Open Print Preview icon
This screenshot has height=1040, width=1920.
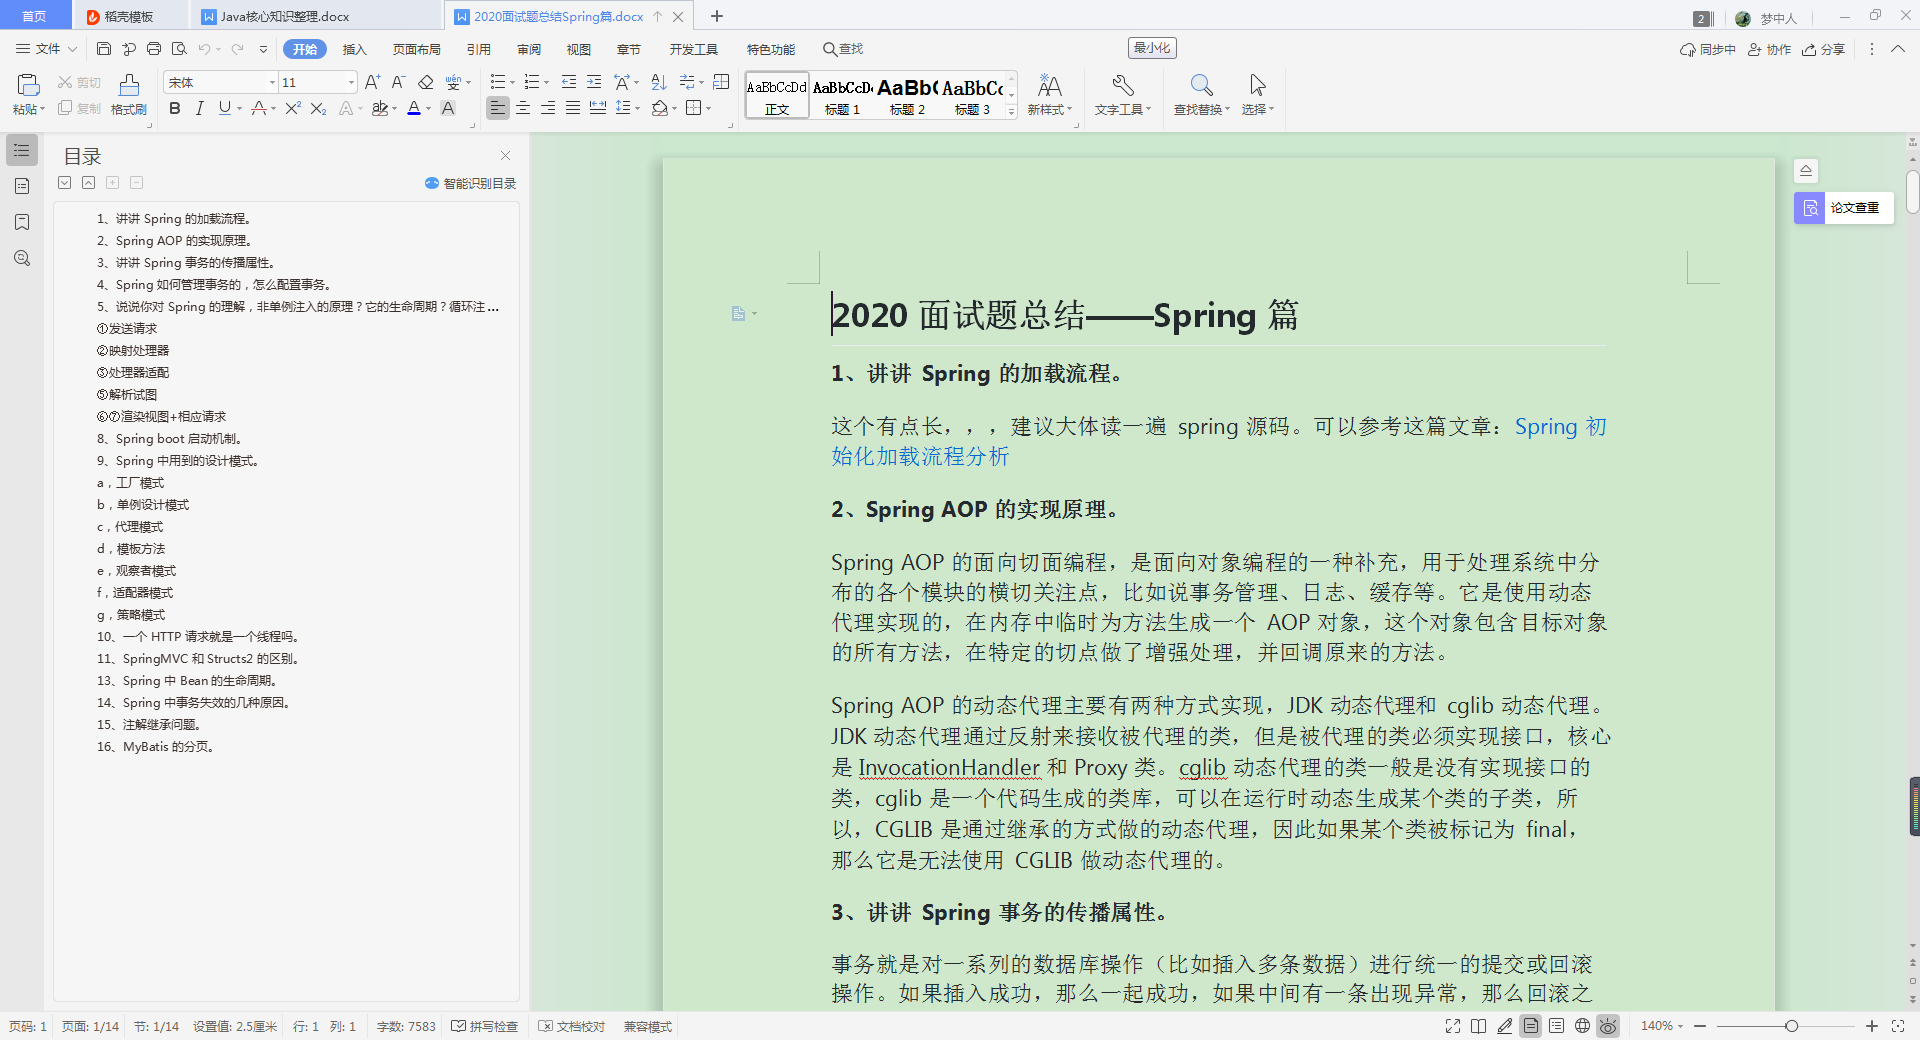179,48
